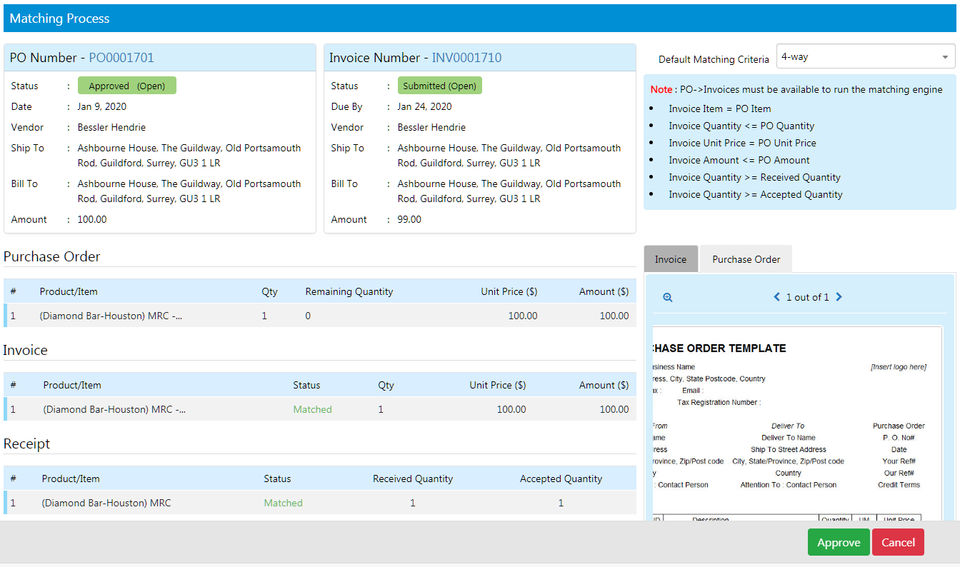960x567 pixels.
Task: Click the Received Quantity column header
Action: click(413, 479)
